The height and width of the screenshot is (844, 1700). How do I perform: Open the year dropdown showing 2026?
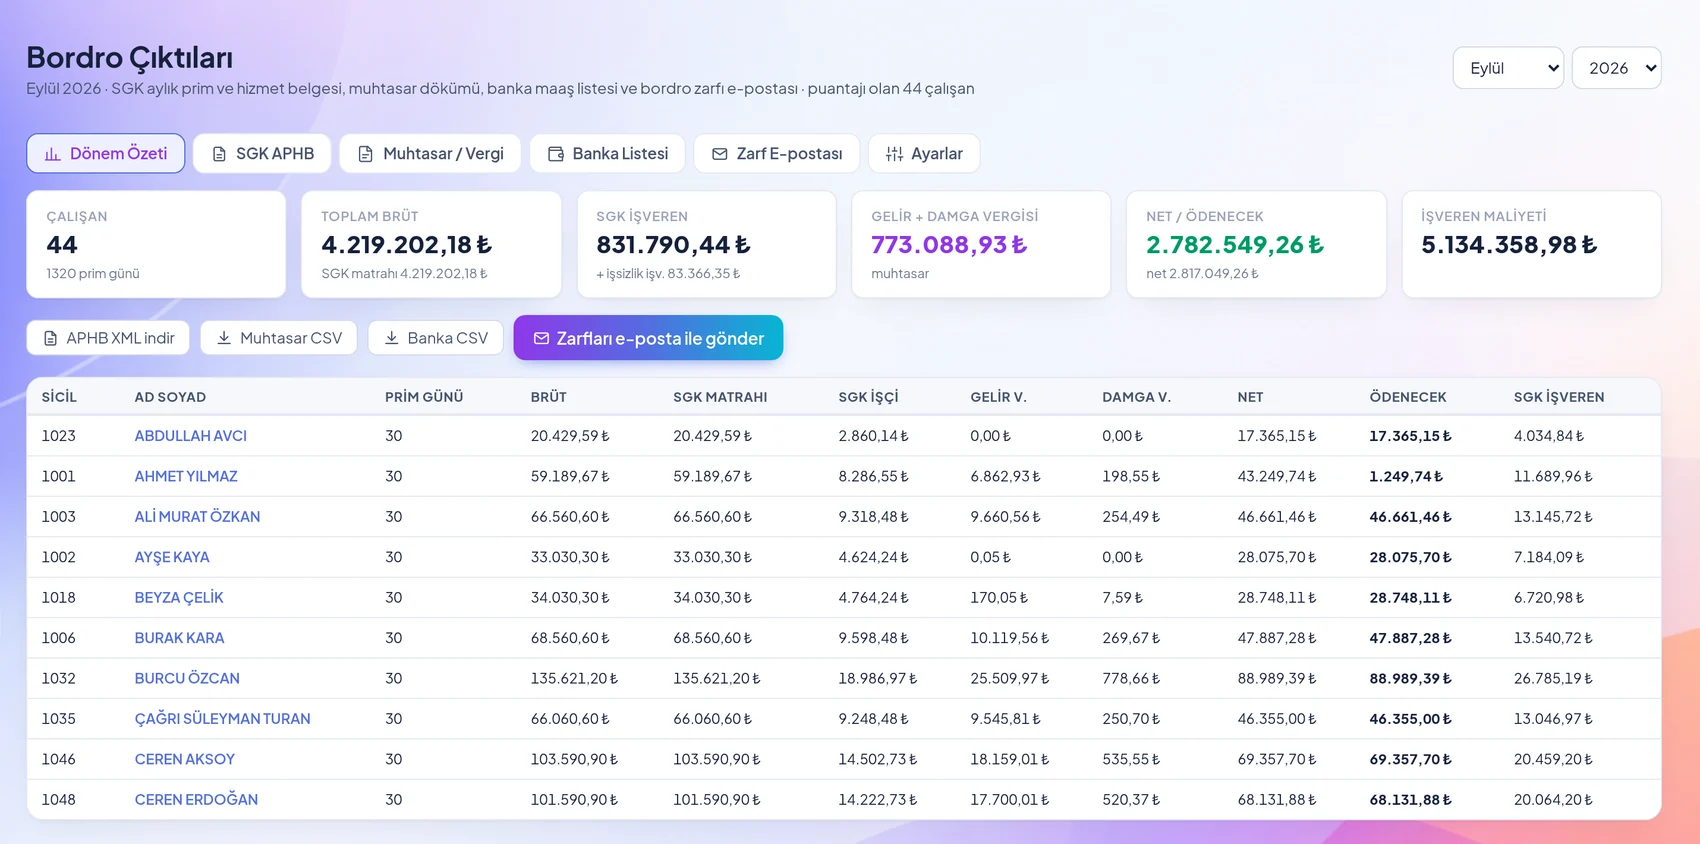click(1617, 68)
